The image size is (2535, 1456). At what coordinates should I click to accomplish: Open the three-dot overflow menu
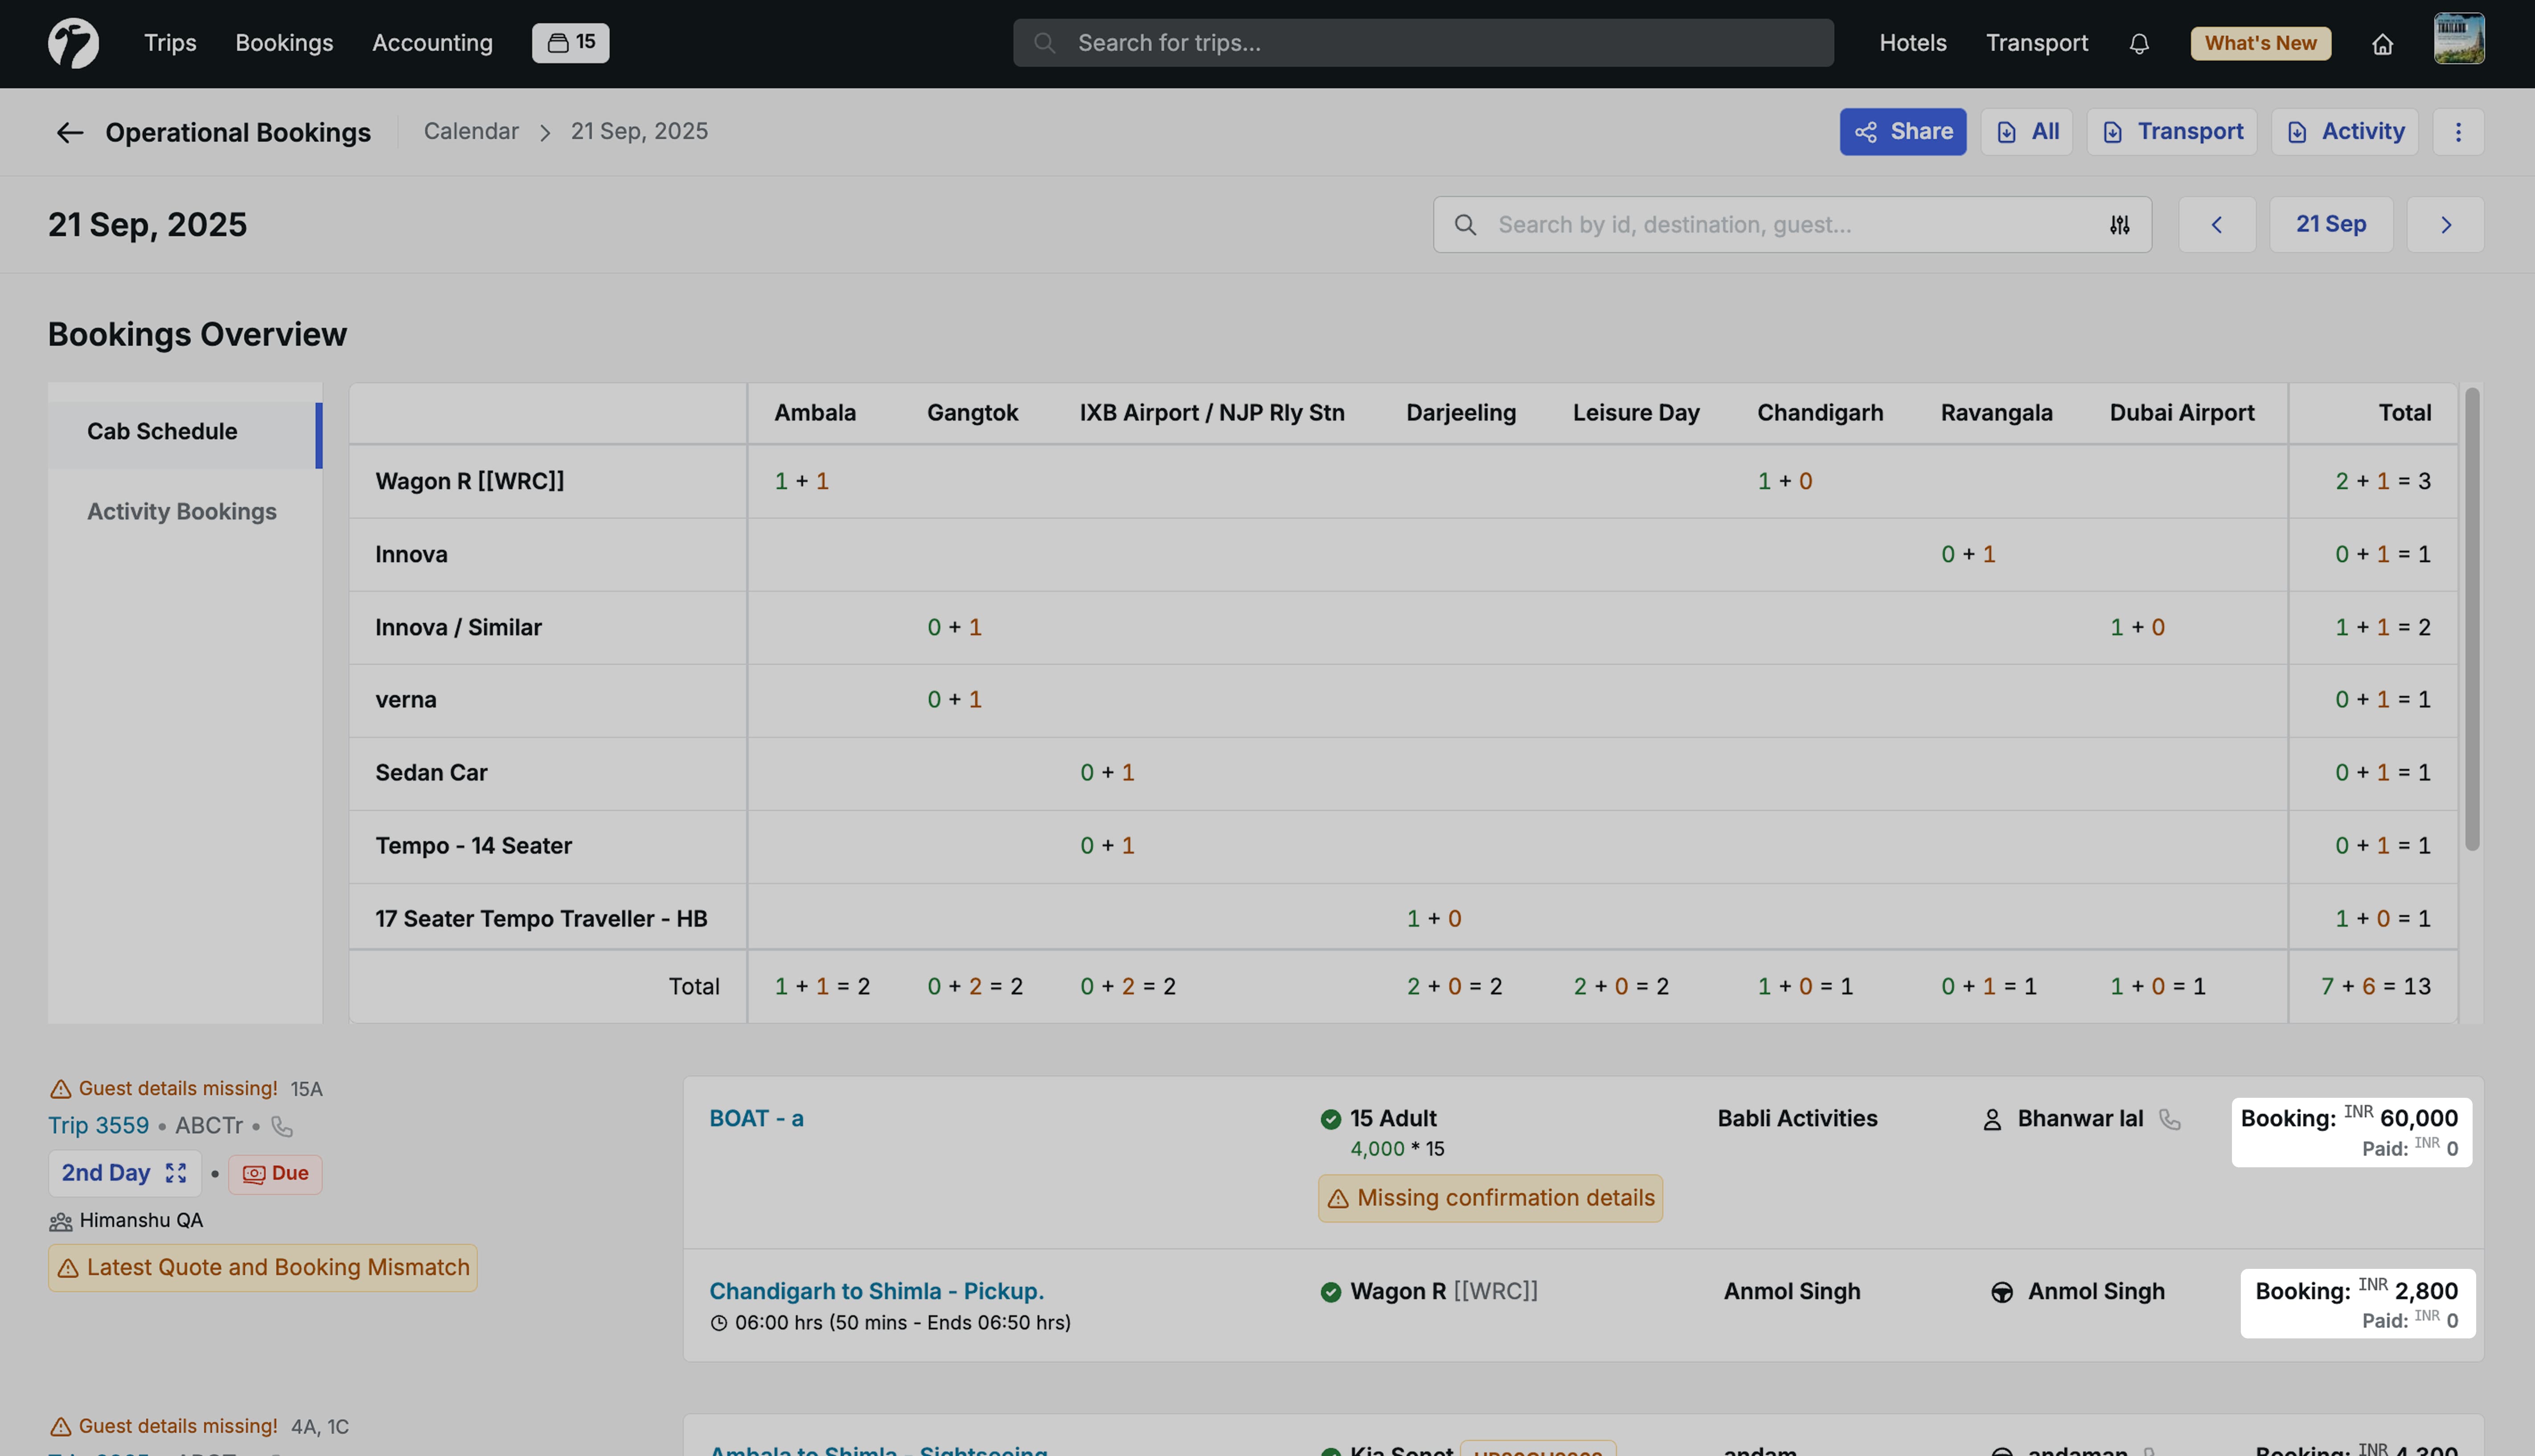(x=2459, y=131)
